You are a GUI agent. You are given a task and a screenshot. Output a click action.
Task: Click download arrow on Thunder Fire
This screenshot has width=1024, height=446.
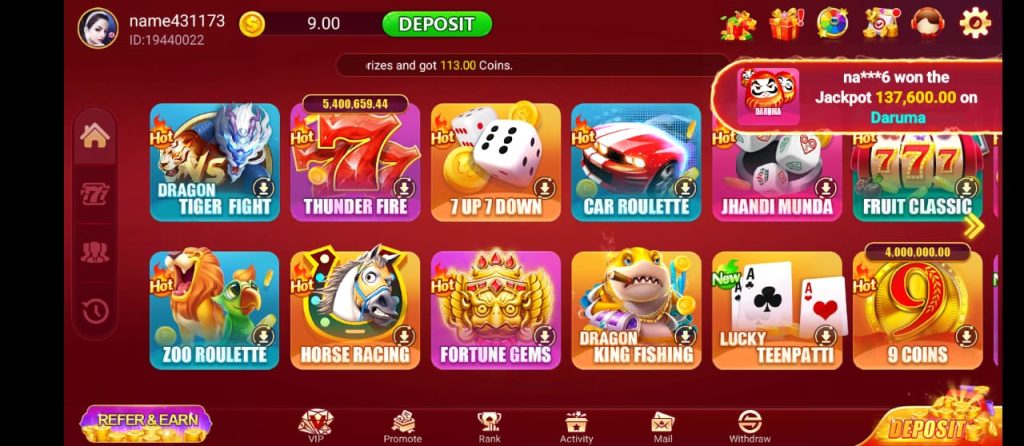pyautogui.click(x=404, y=189)
